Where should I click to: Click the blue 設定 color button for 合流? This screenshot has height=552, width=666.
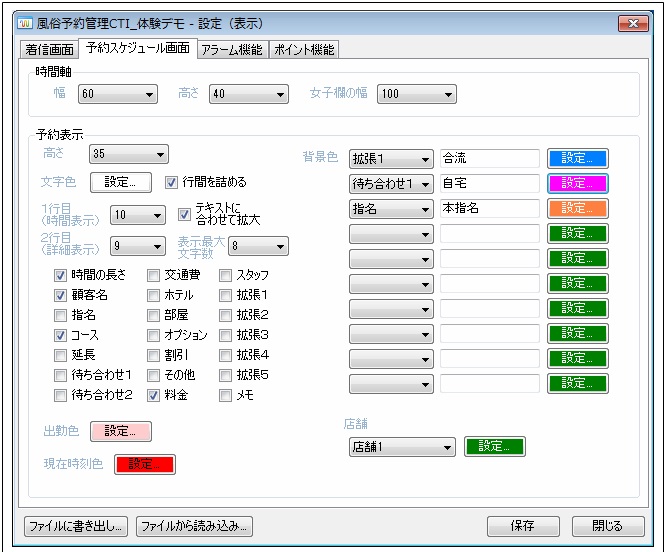pyautogui.click(x=577, y=158)
